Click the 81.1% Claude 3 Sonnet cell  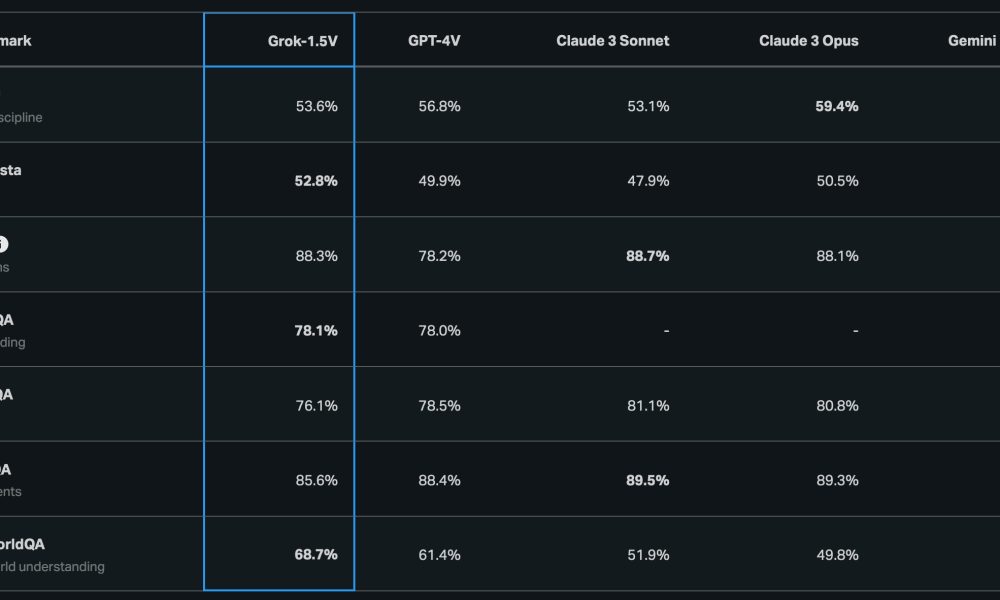648,406
